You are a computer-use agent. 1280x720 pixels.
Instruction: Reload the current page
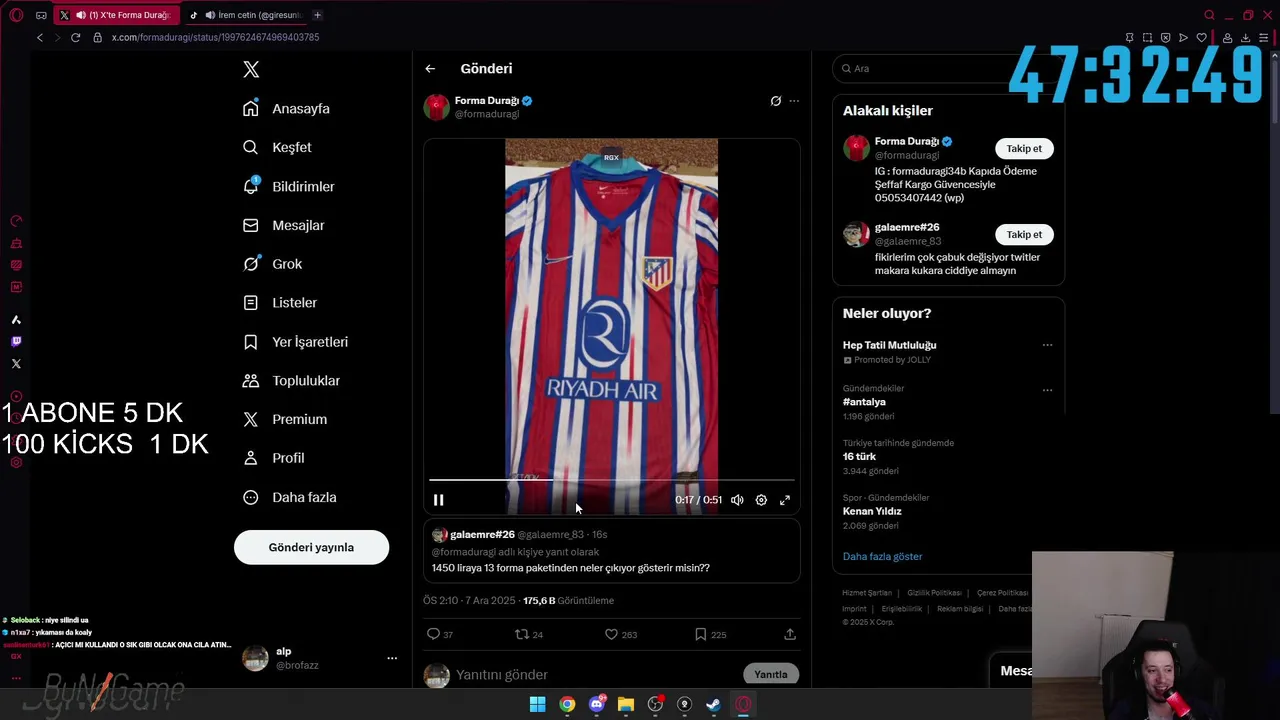75,37
